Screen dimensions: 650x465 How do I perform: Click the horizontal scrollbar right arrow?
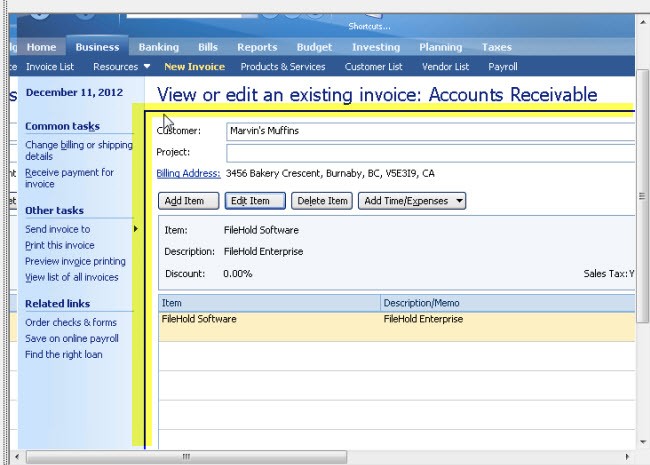627,457
